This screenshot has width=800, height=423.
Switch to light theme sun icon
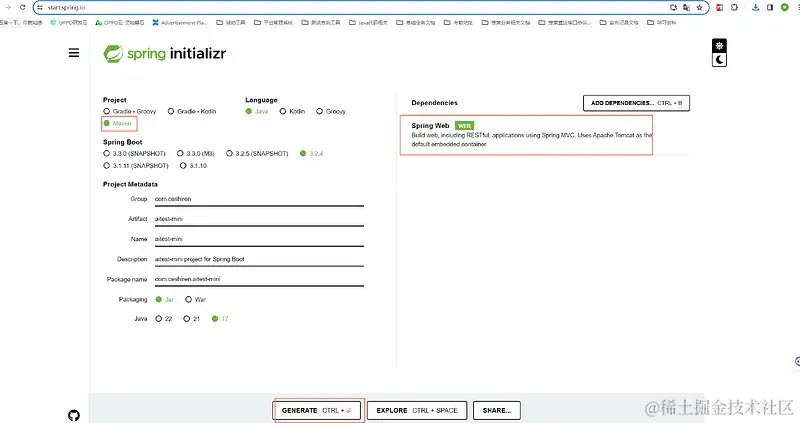click(x=719, y=45)
